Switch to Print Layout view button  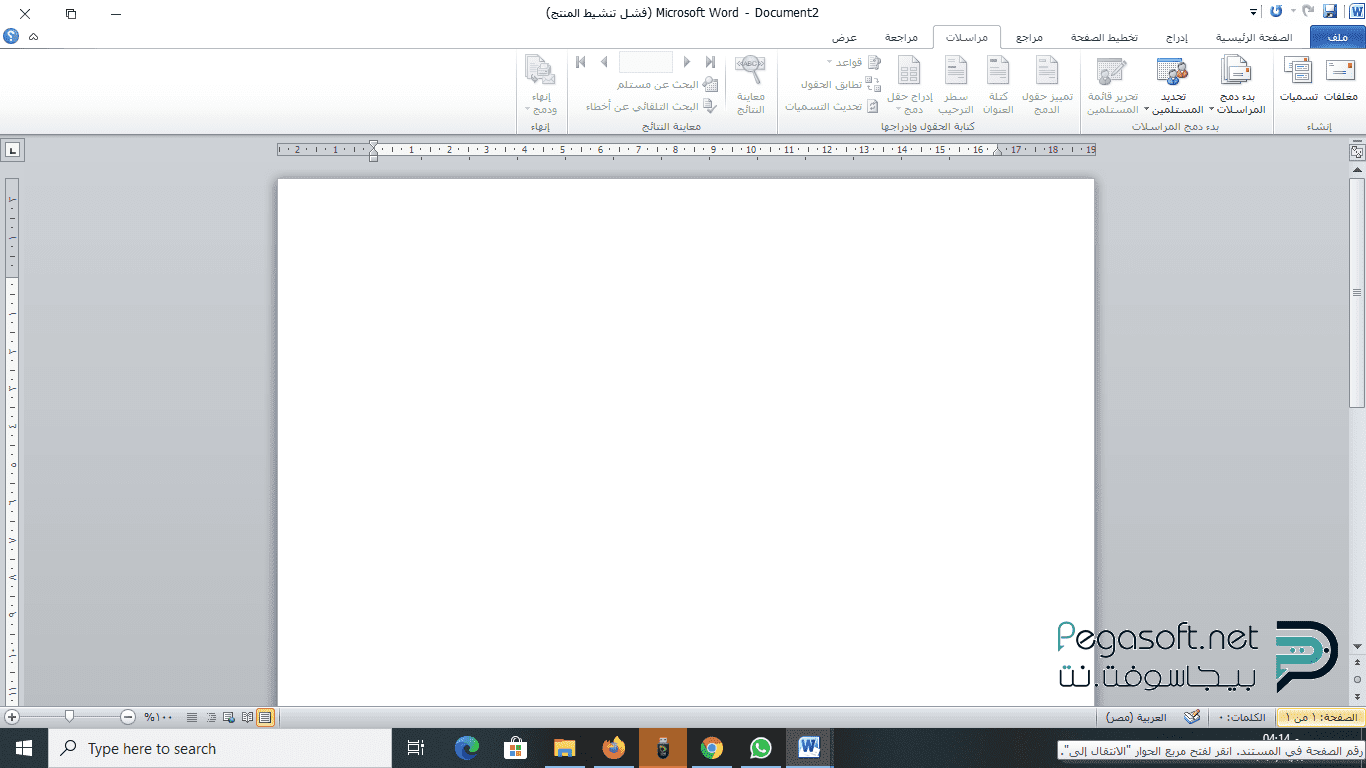click(x=265, y=717)
